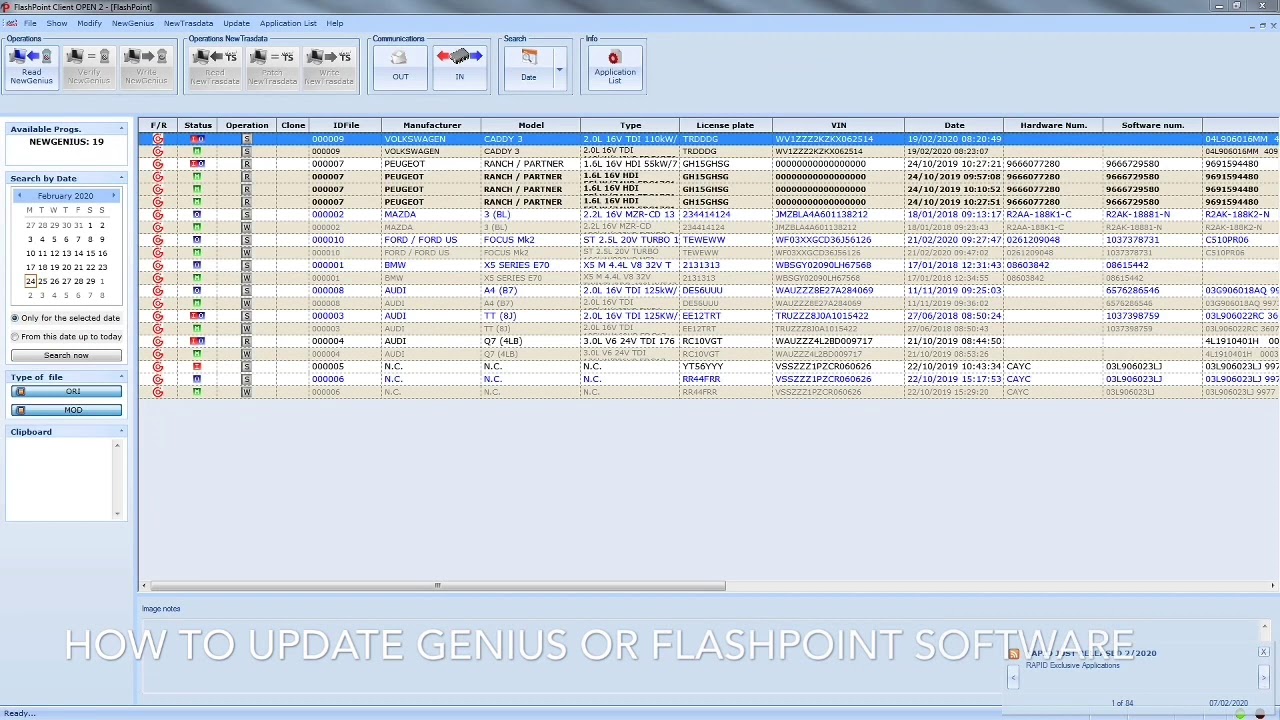Click the Write NewTrasdata icon
This screenshot has height=720, width=1280.
(329, 67)
